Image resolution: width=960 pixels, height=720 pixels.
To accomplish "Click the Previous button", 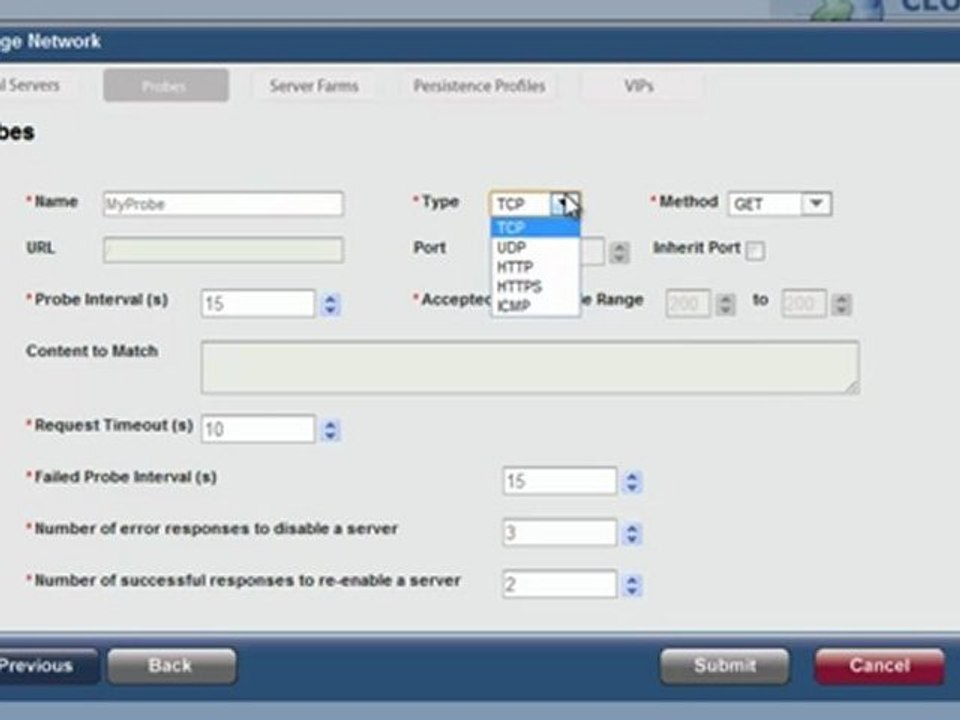I will pyautogui.click(x=48, y=666).
